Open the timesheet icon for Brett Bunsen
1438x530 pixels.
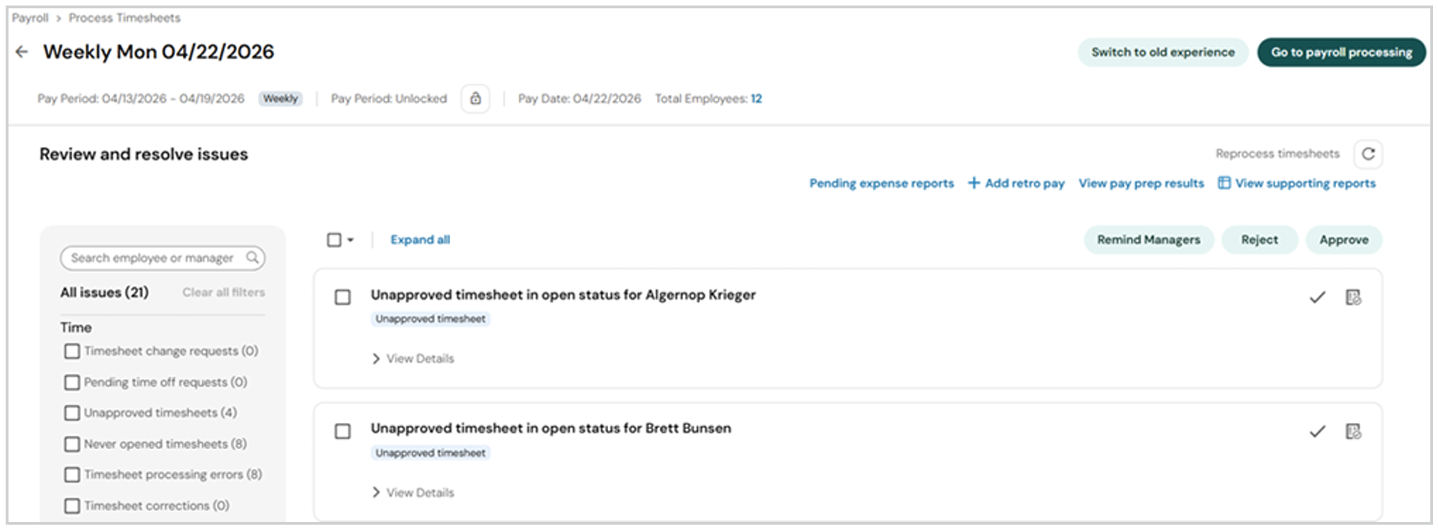click(1354, 431)
